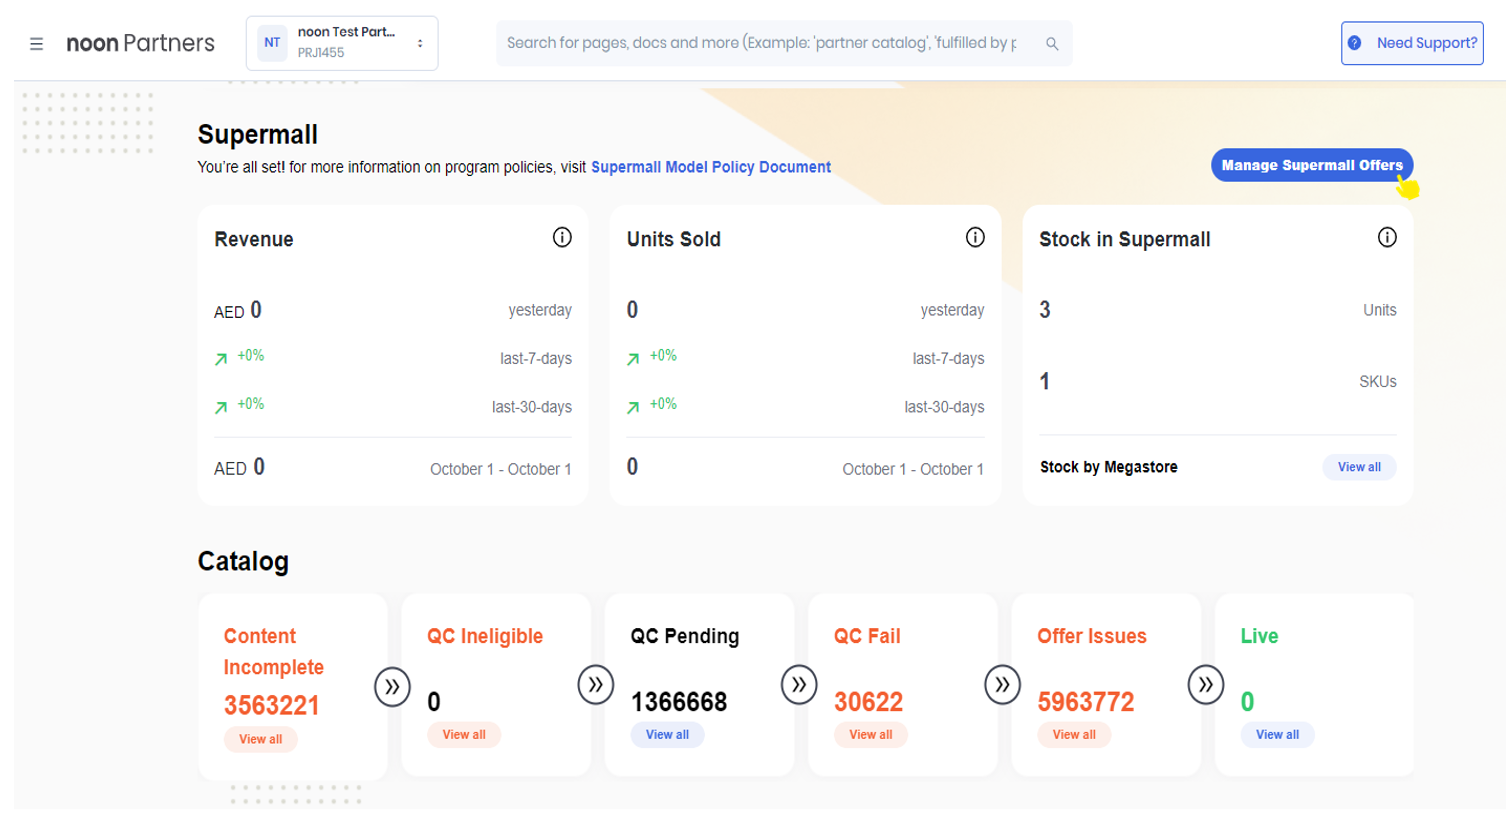The image size is (1506, 822).
Task: Click the arrow after QC Fail card
Action: point(1002,685)
